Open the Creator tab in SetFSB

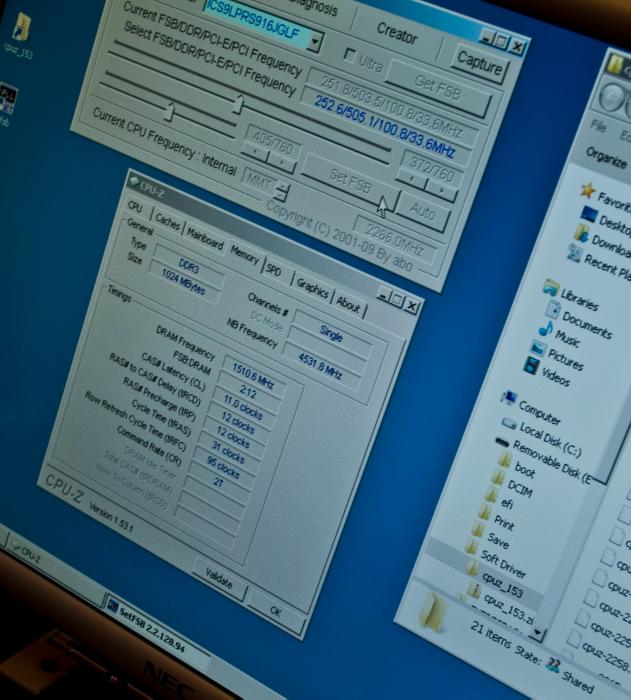click(x=397, y=33)
